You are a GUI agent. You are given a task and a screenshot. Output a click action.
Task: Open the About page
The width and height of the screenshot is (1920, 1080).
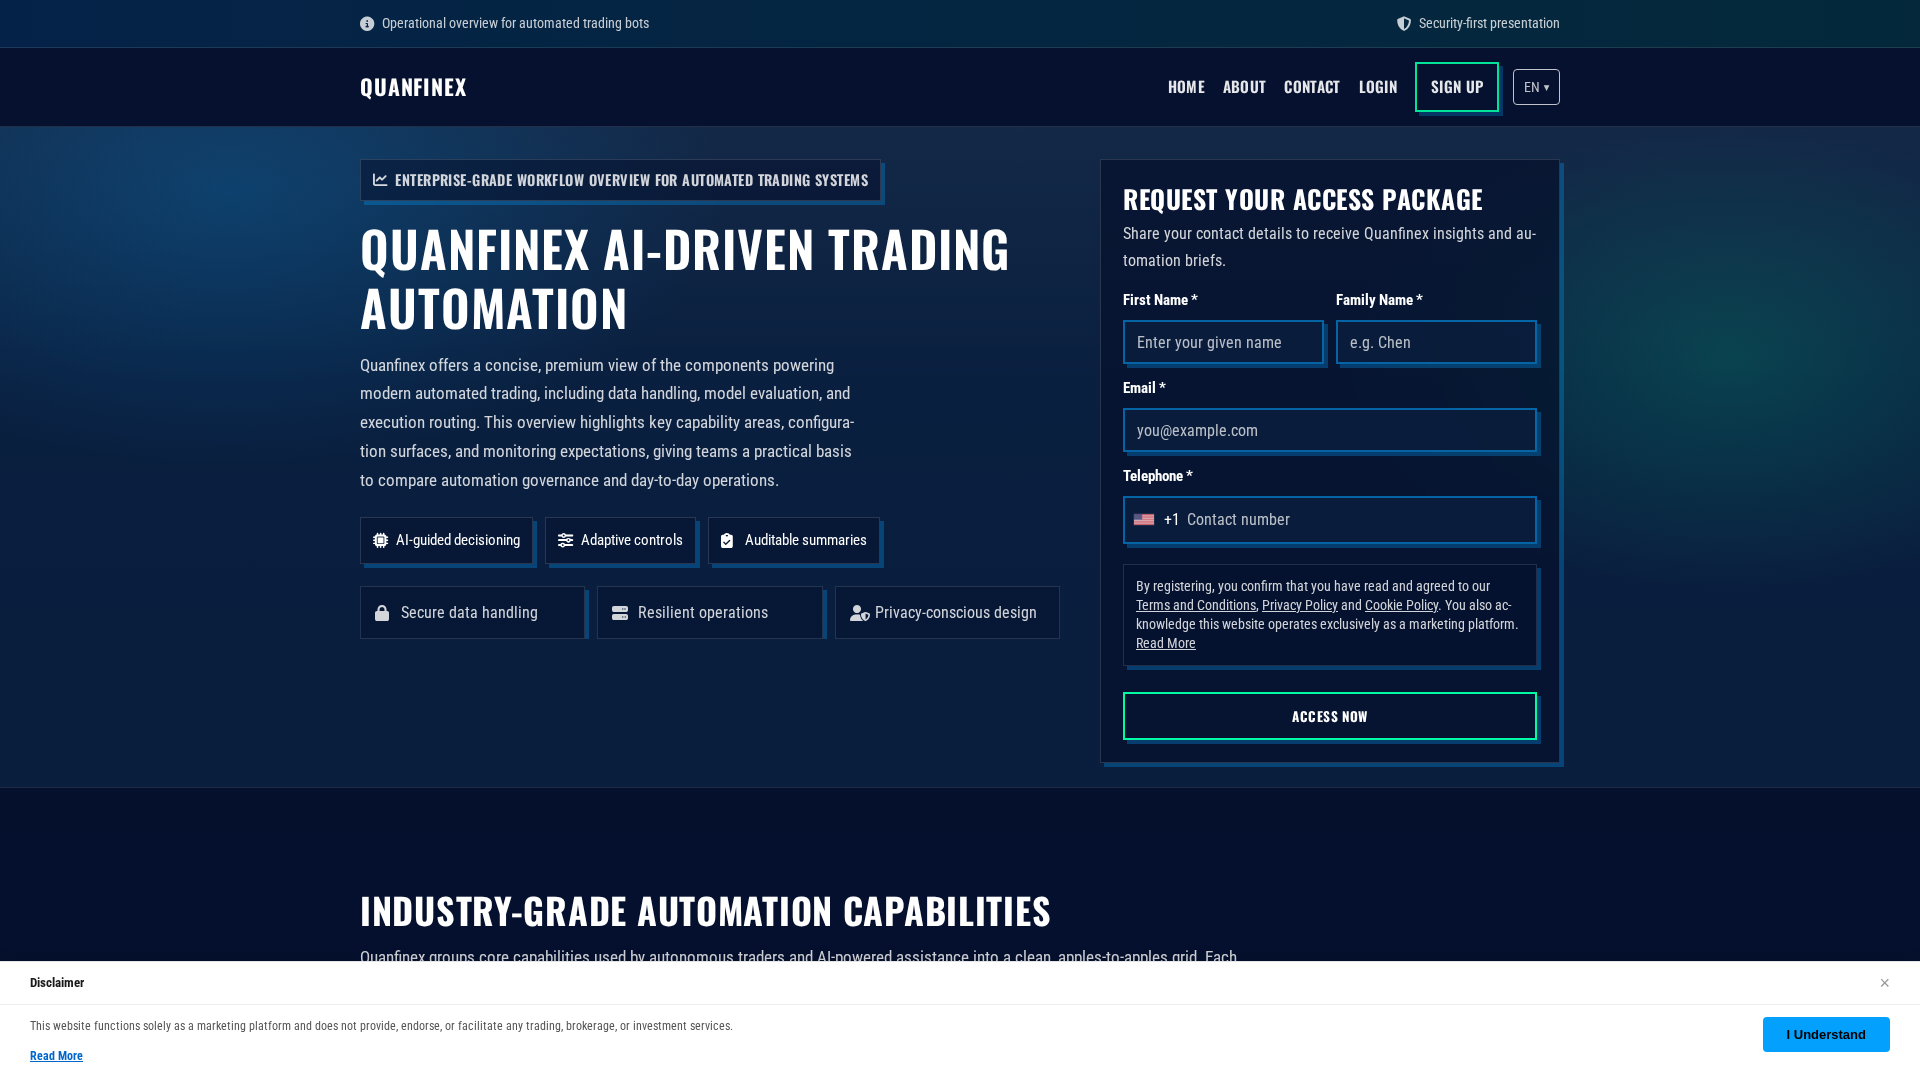point(1244,87)
